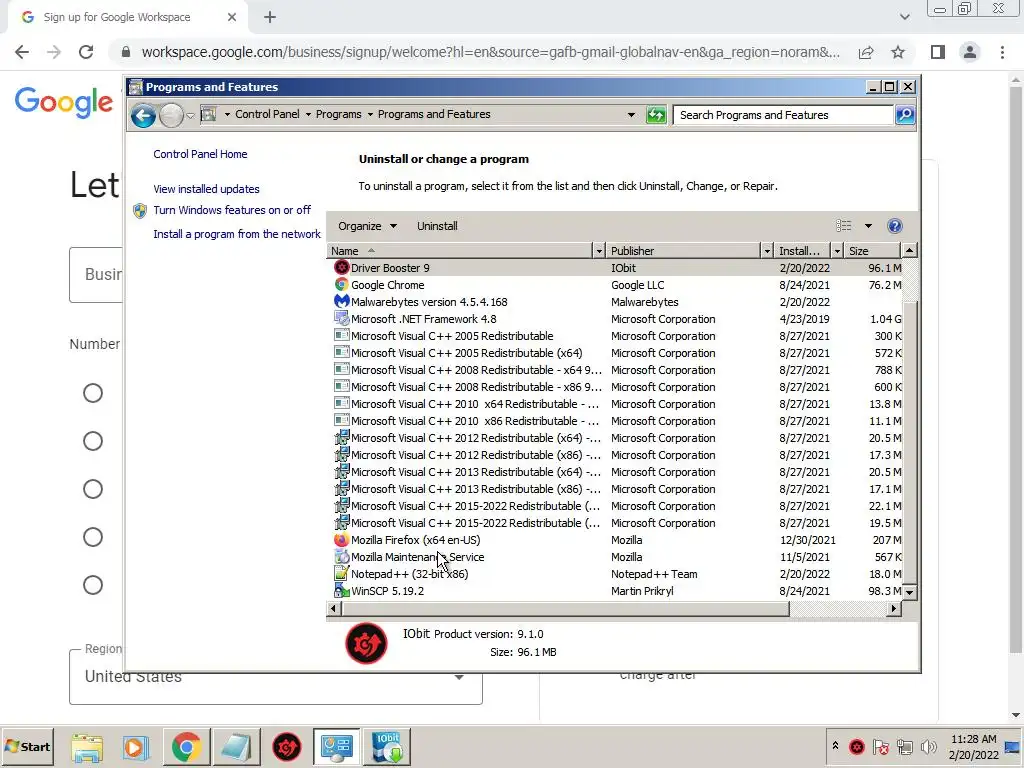Sort the list by Name column header
The width and height of the screenshot is (1024, 768).
(x=459, y=251)
